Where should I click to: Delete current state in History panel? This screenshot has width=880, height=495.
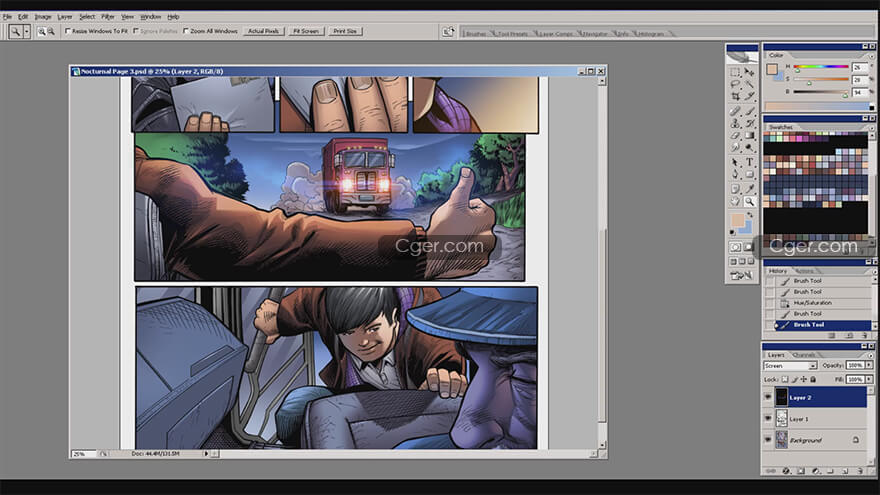[x=865, y=336]
